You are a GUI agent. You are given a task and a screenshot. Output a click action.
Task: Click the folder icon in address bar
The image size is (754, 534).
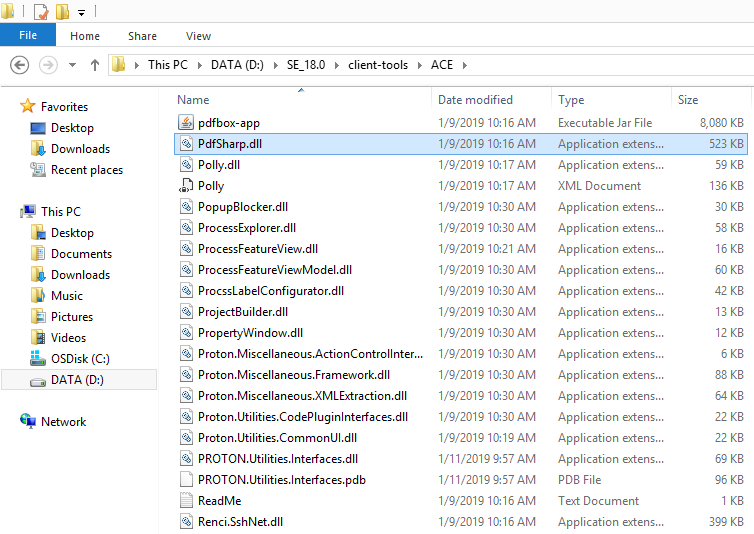point(118,64)
